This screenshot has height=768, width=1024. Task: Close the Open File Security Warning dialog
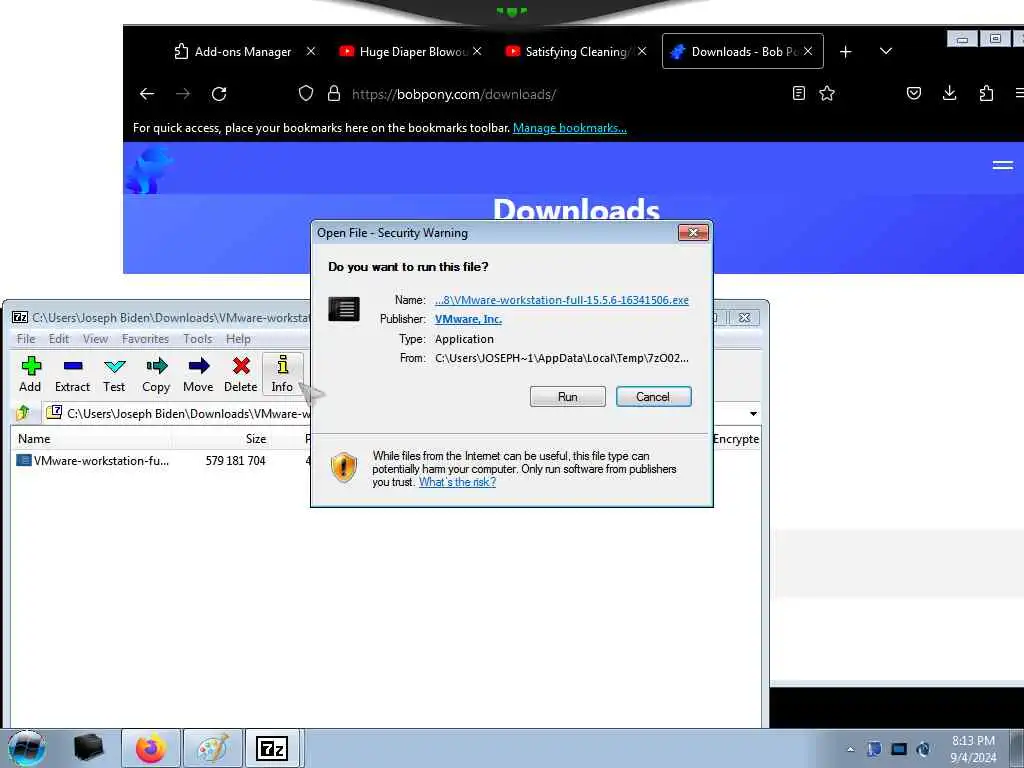pos(693,232)
